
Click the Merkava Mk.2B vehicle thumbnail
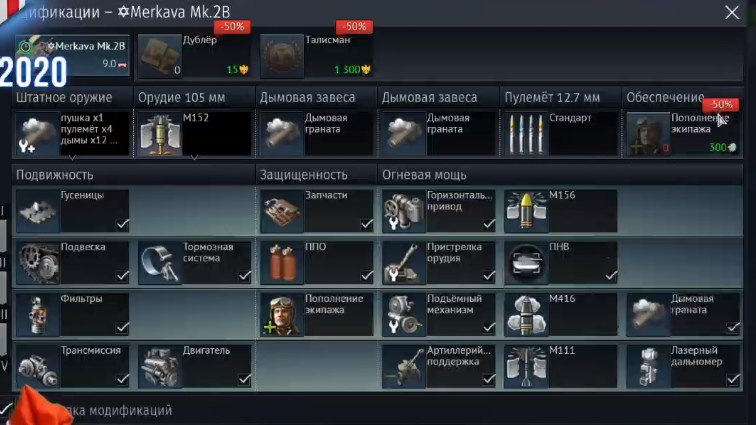pos(72,55)
